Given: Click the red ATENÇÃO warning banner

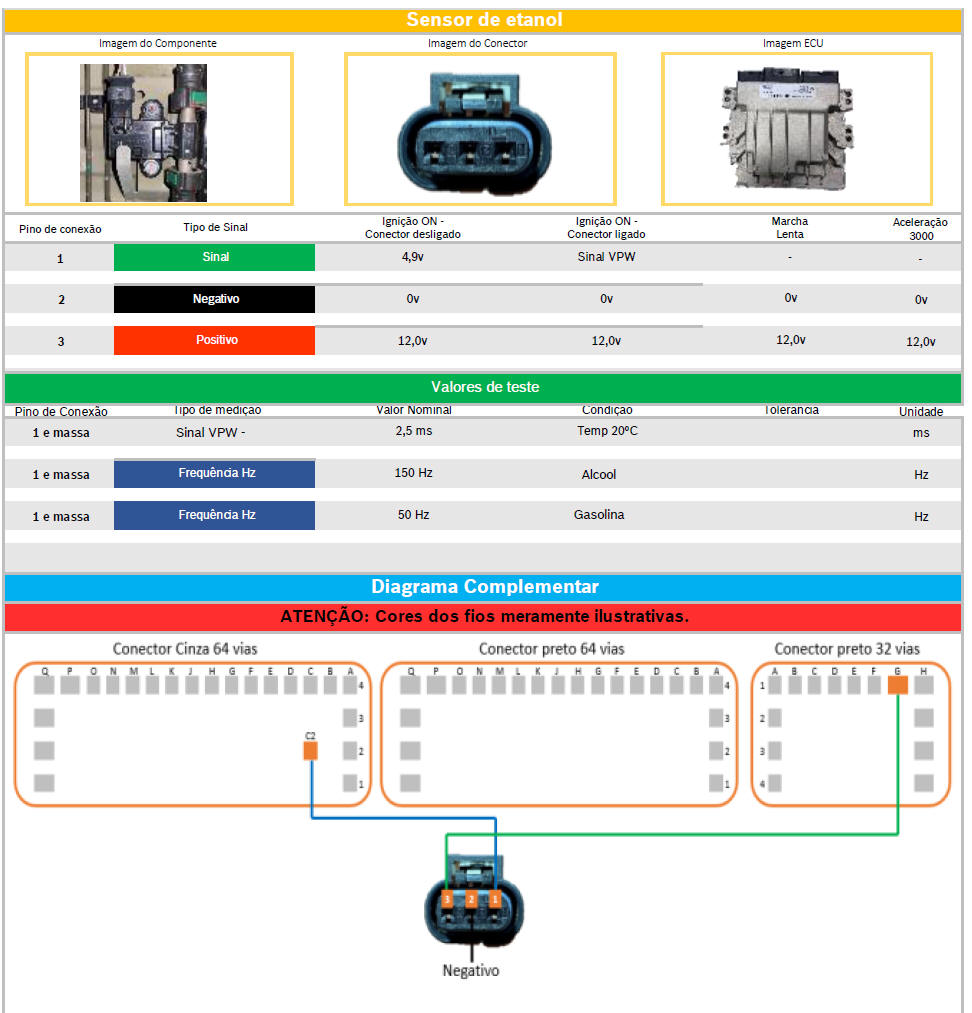Looking at the screenshot, I should pos(484,616).
